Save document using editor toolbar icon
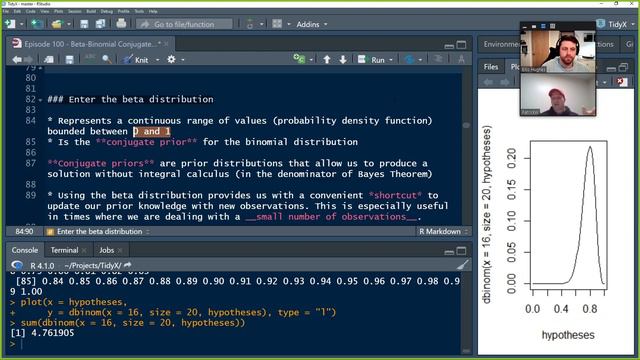 point(70,60)
